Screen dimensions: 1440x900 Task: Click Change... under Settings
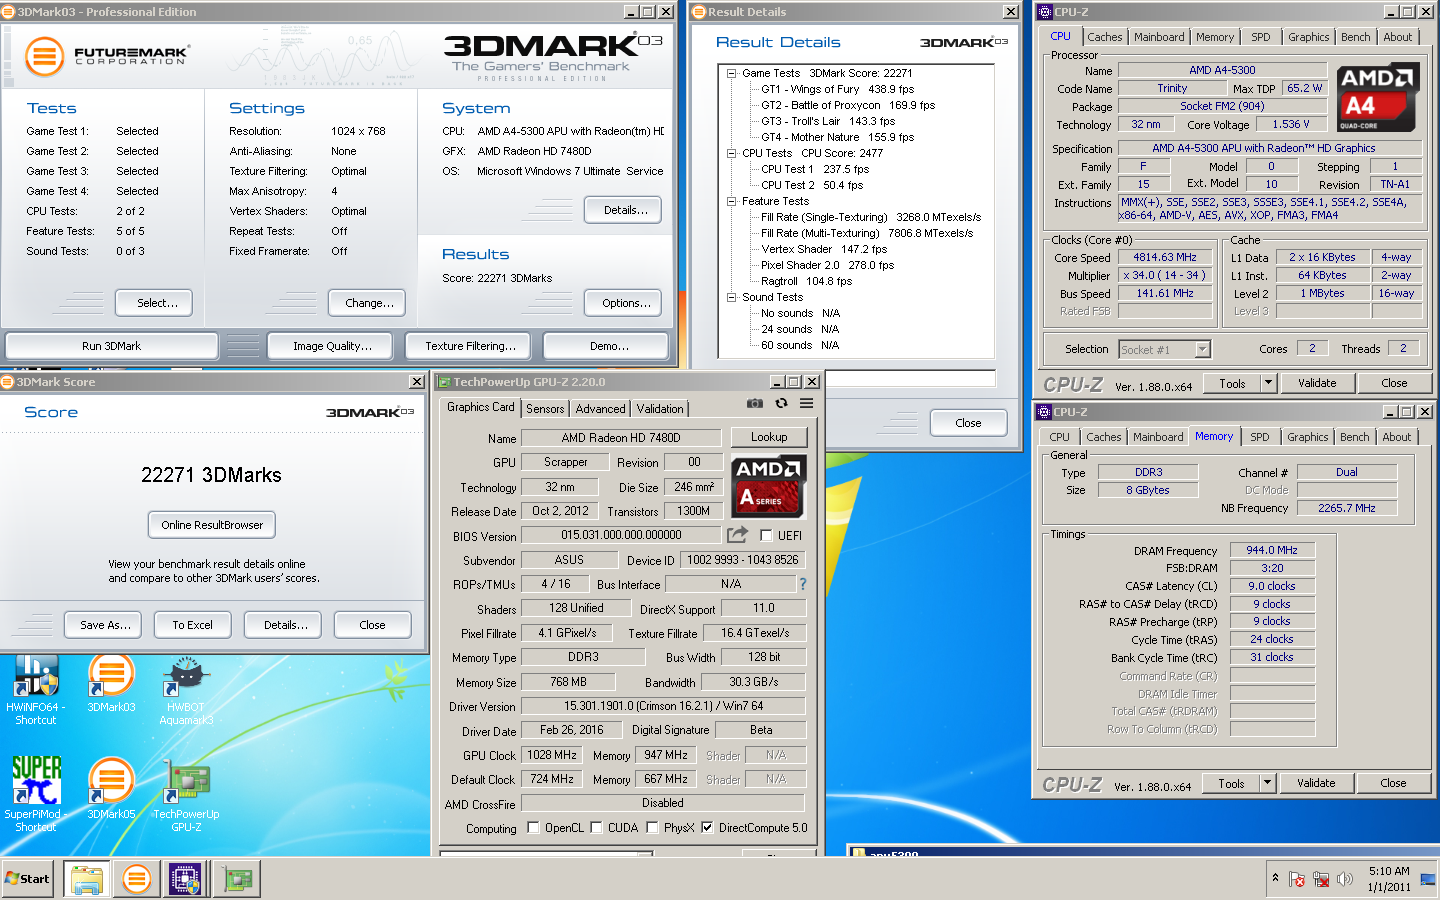[369, 303]
